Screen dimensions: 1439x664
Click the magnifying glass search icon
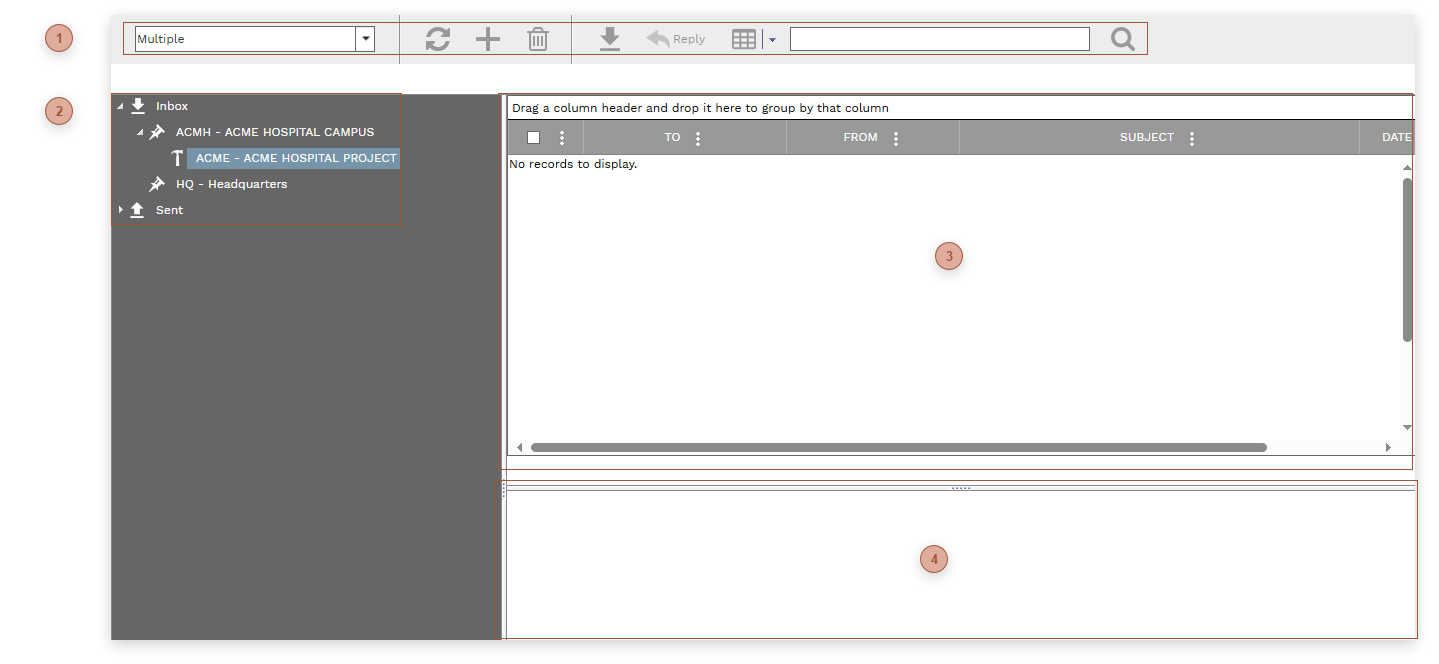click(1123, 39)
